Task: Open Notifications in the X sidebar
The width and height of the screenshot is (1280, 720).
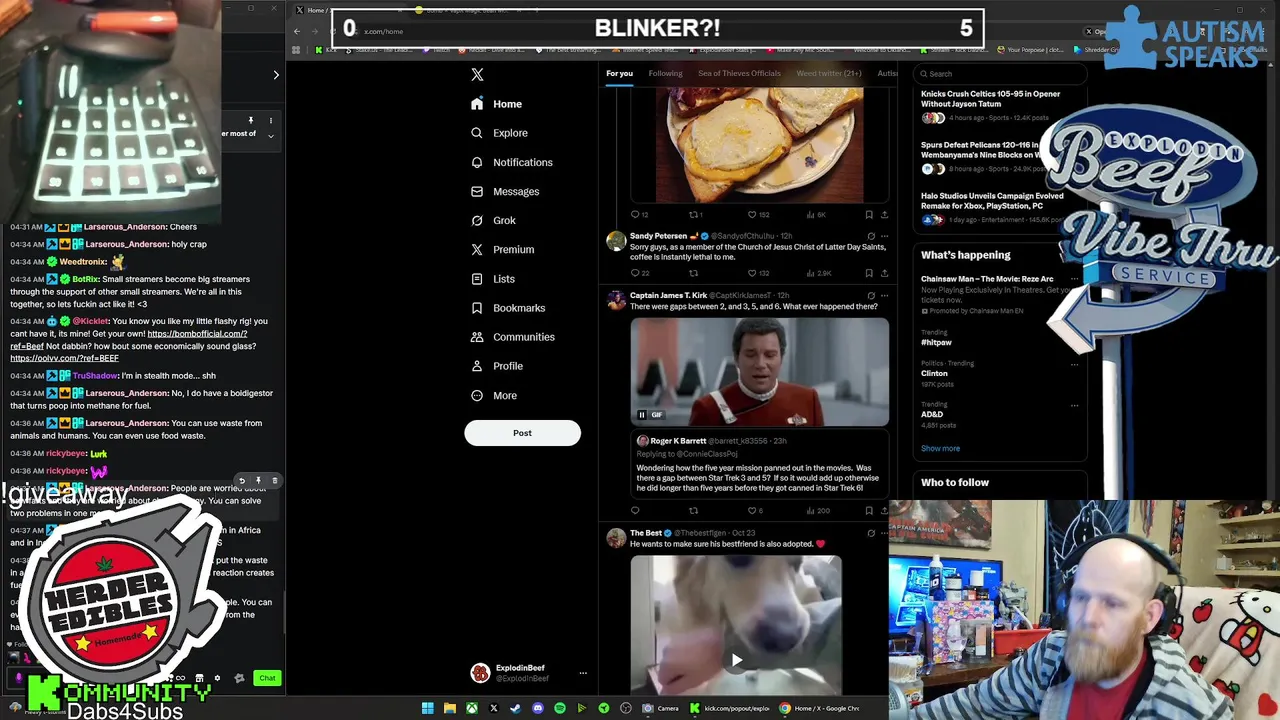Action: click(511, 162)
